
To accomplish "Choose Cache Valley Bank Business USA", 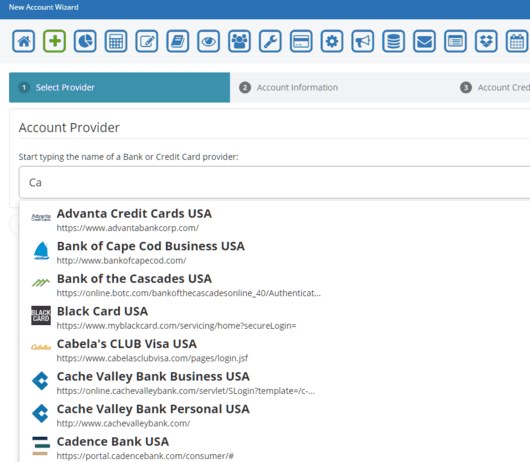I will tap(274, 383).
